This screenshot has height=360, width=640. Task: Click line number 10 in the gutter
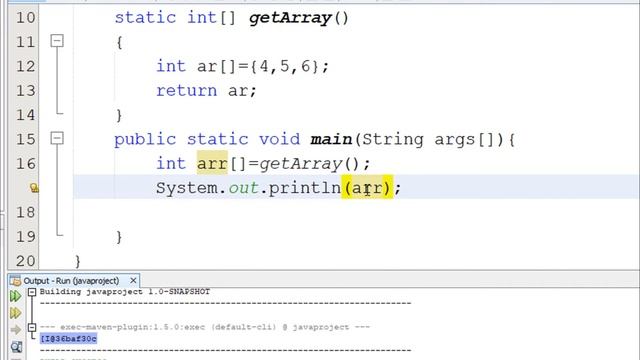26,18
